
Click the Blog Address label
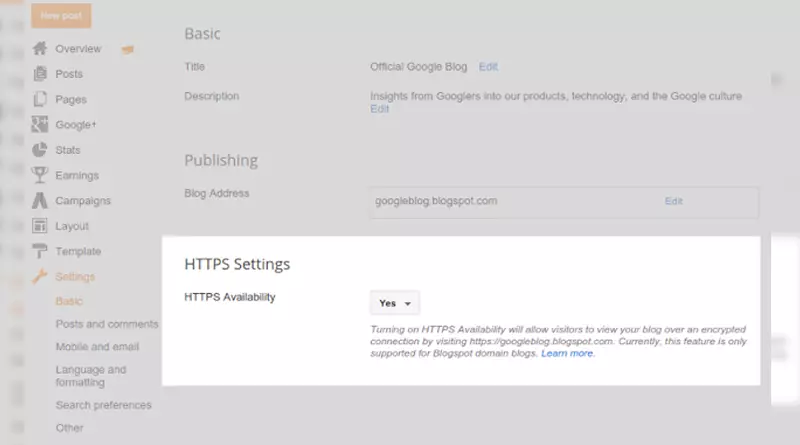click(x=217, y=193)
